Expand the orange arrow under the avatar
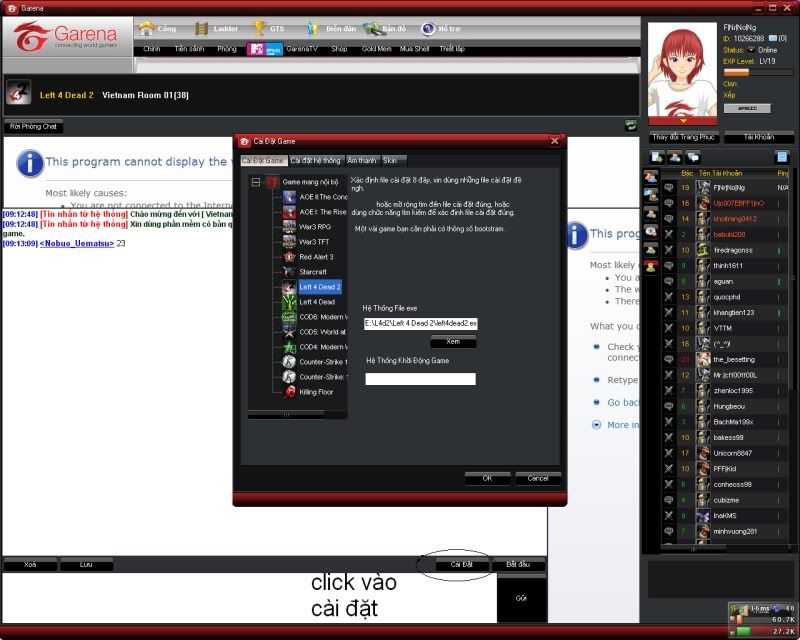This screenshot has width=800, height=640. pyautogui.click(x=683, y=121)
